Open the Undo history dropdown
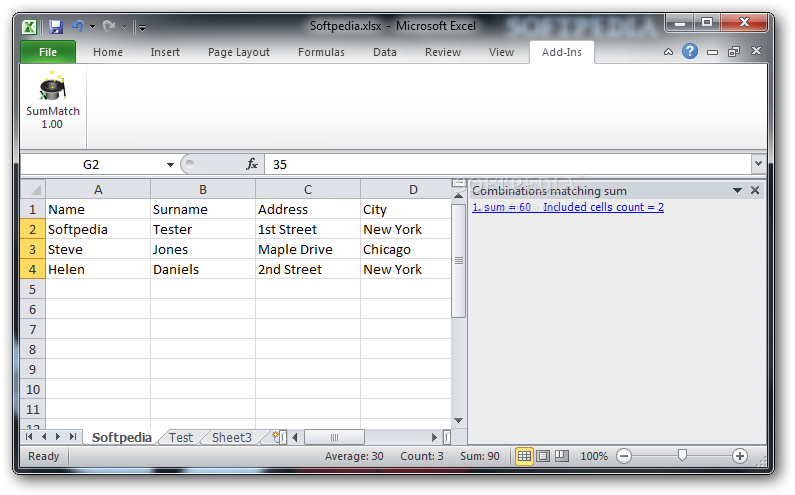This screenshot has width=795, height=495. tap(92, 26)
